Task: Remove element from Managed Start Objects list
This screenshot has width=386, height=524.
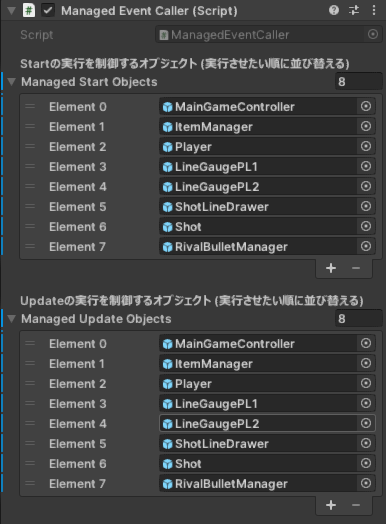Action: pos(356,268)
